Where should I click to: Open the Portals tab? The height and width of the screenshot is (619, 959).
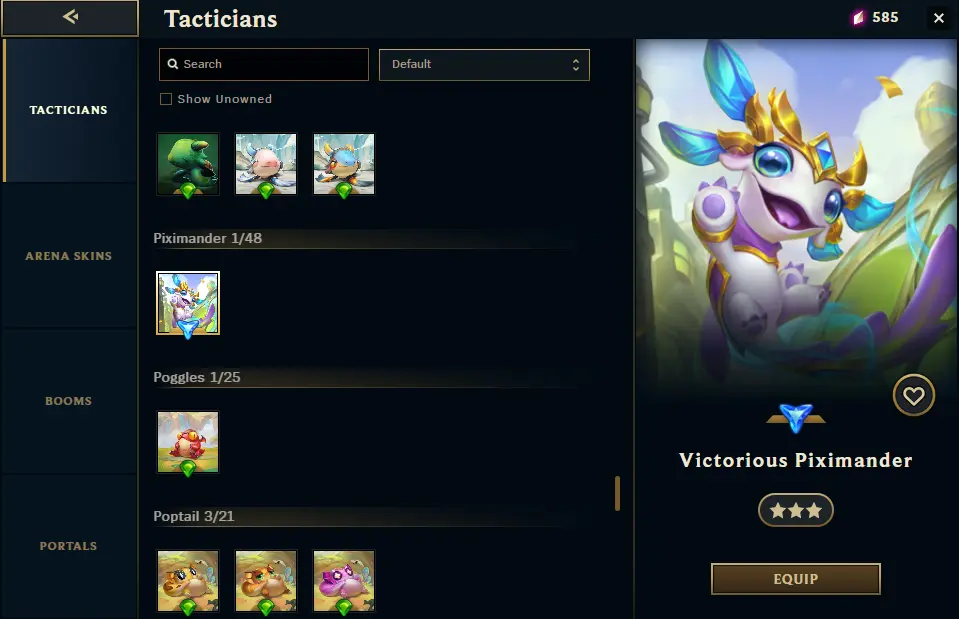(69, 546)
